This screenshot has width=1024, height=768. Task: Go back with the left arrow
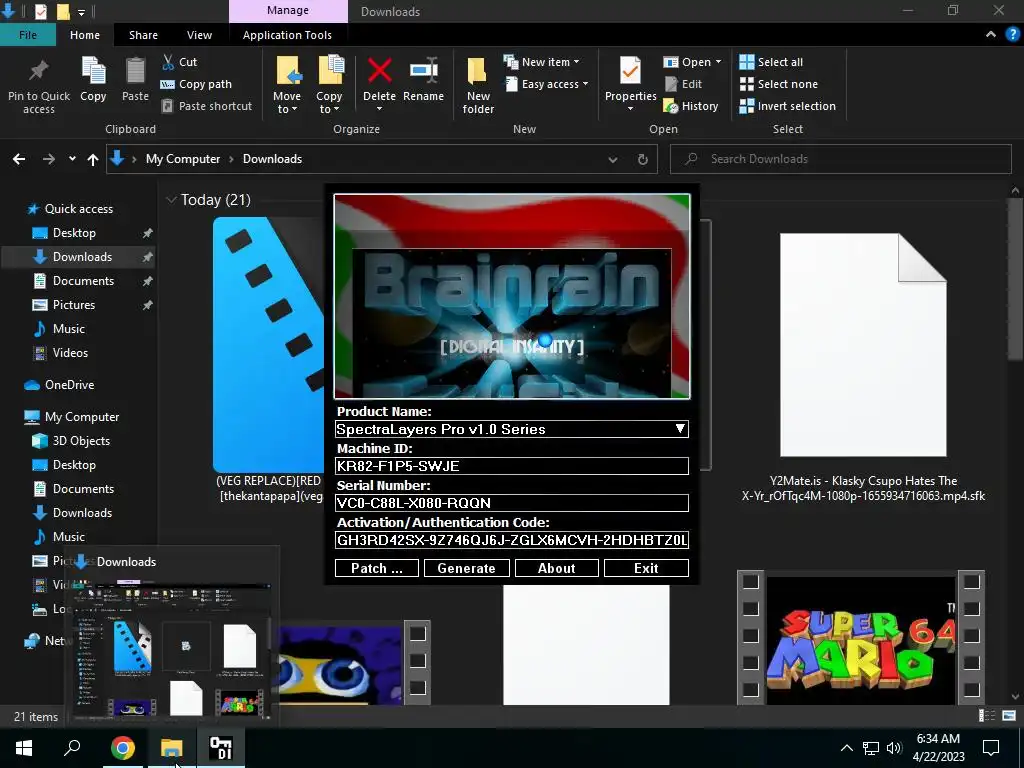click(19, 159)
